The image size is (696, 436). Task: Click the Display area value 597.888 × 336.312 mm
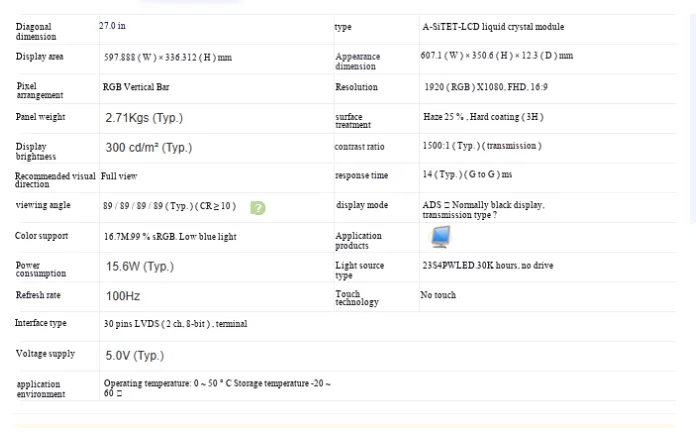pos(168,57)
